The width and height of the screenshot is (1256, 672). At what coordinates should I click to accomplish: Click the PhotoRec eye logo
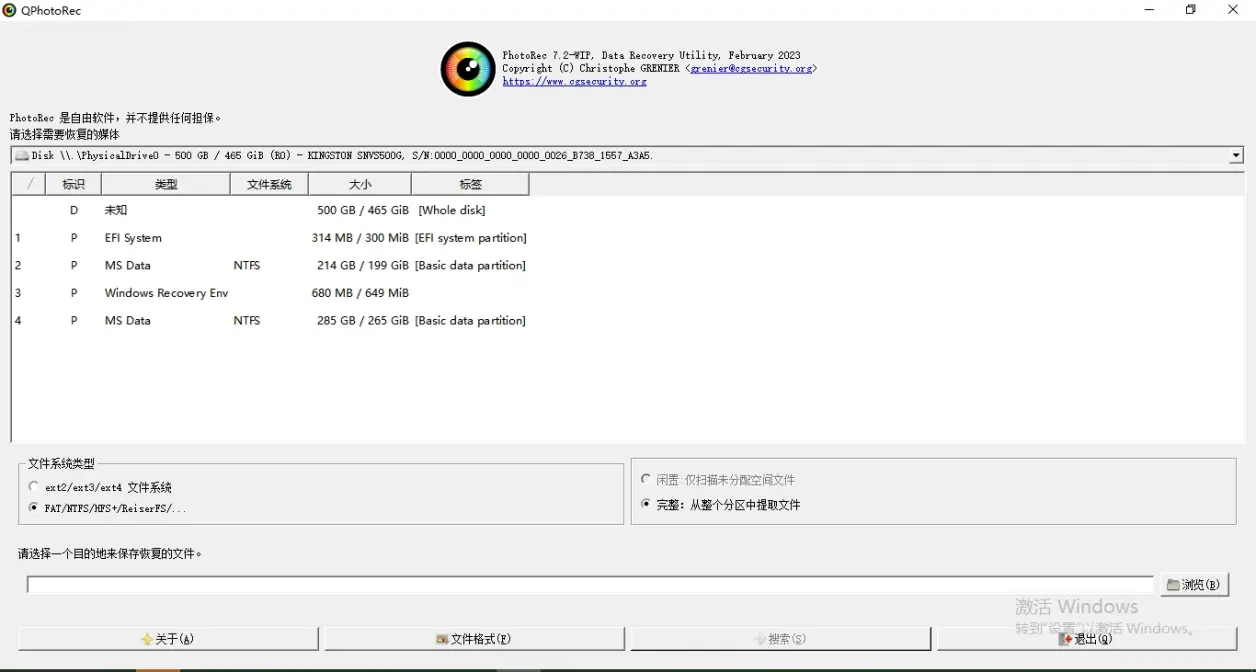(x=468, y=69)
